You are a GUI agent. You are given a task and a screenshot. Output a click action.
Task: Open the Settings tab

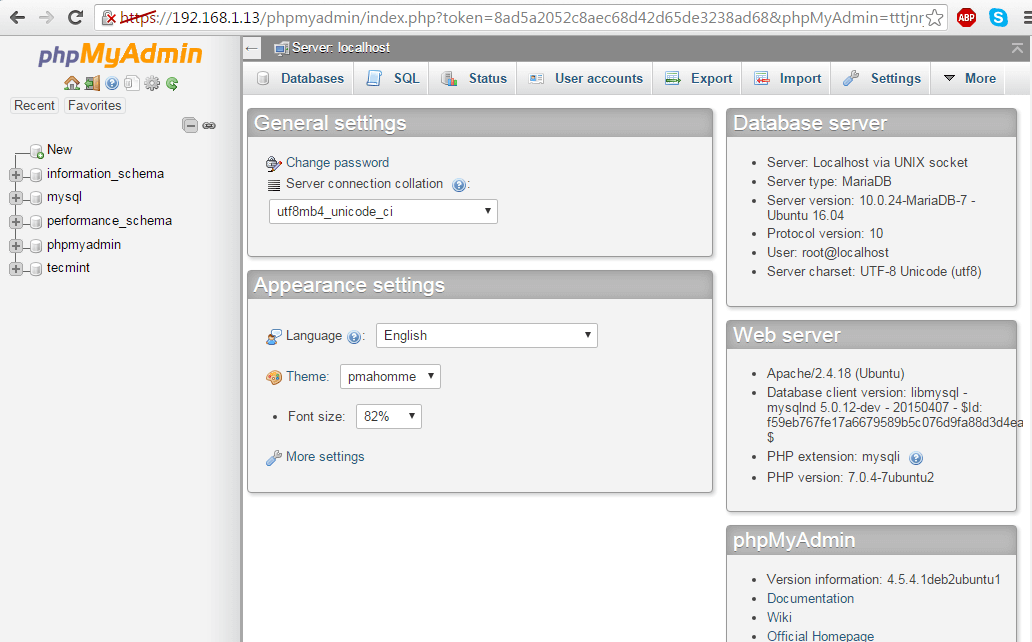click(x=882, y=78)
